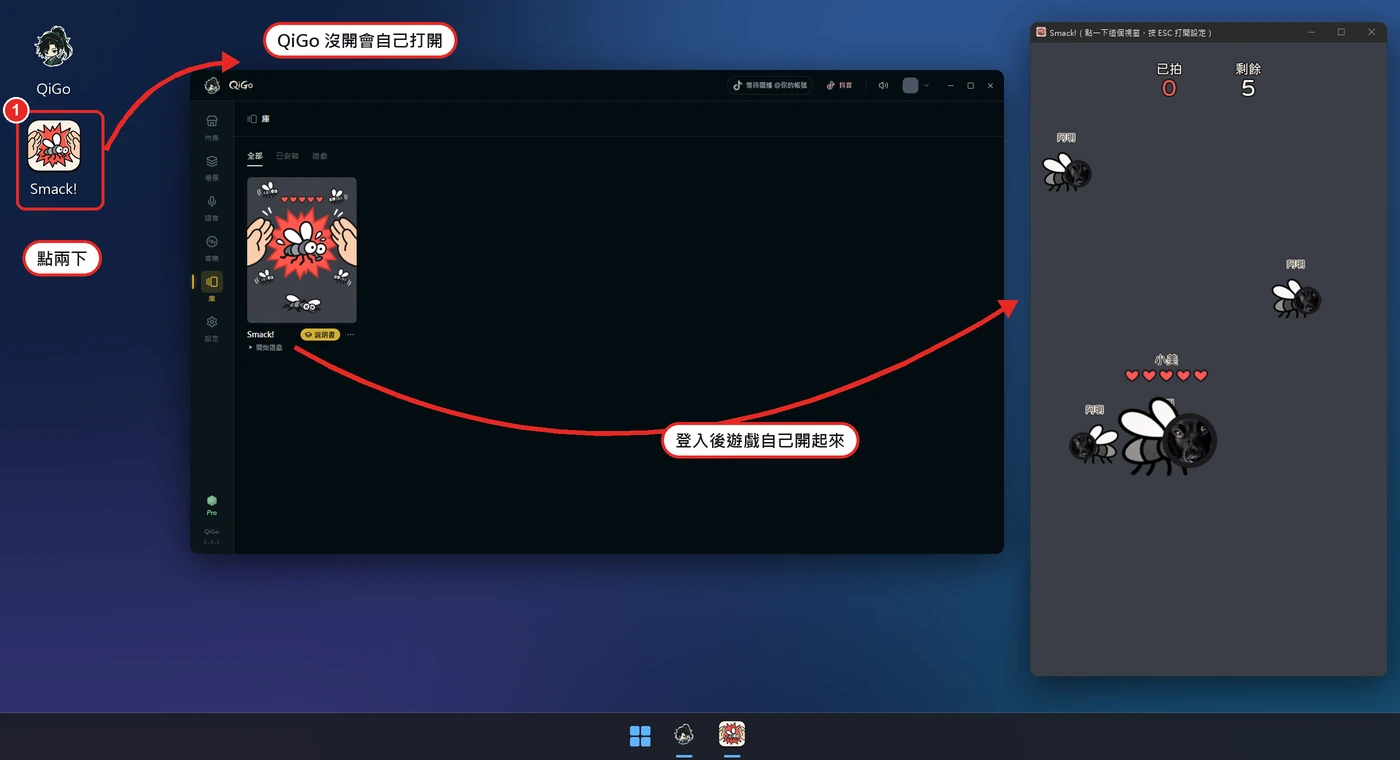Minimize the QiGo window
Image resolution: width=1400 pixels, height=760 pixels.
(951, 86)
